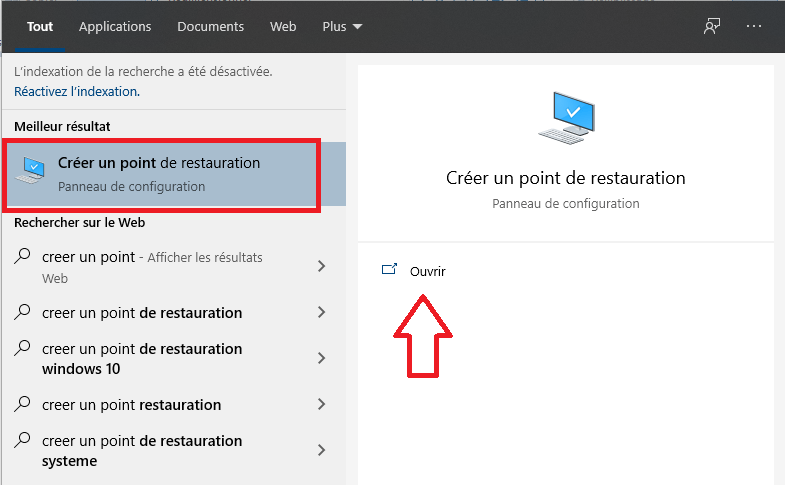Select the Documents tab
Image resolution: width=785 pixels, height=485 pixels.
210,27
